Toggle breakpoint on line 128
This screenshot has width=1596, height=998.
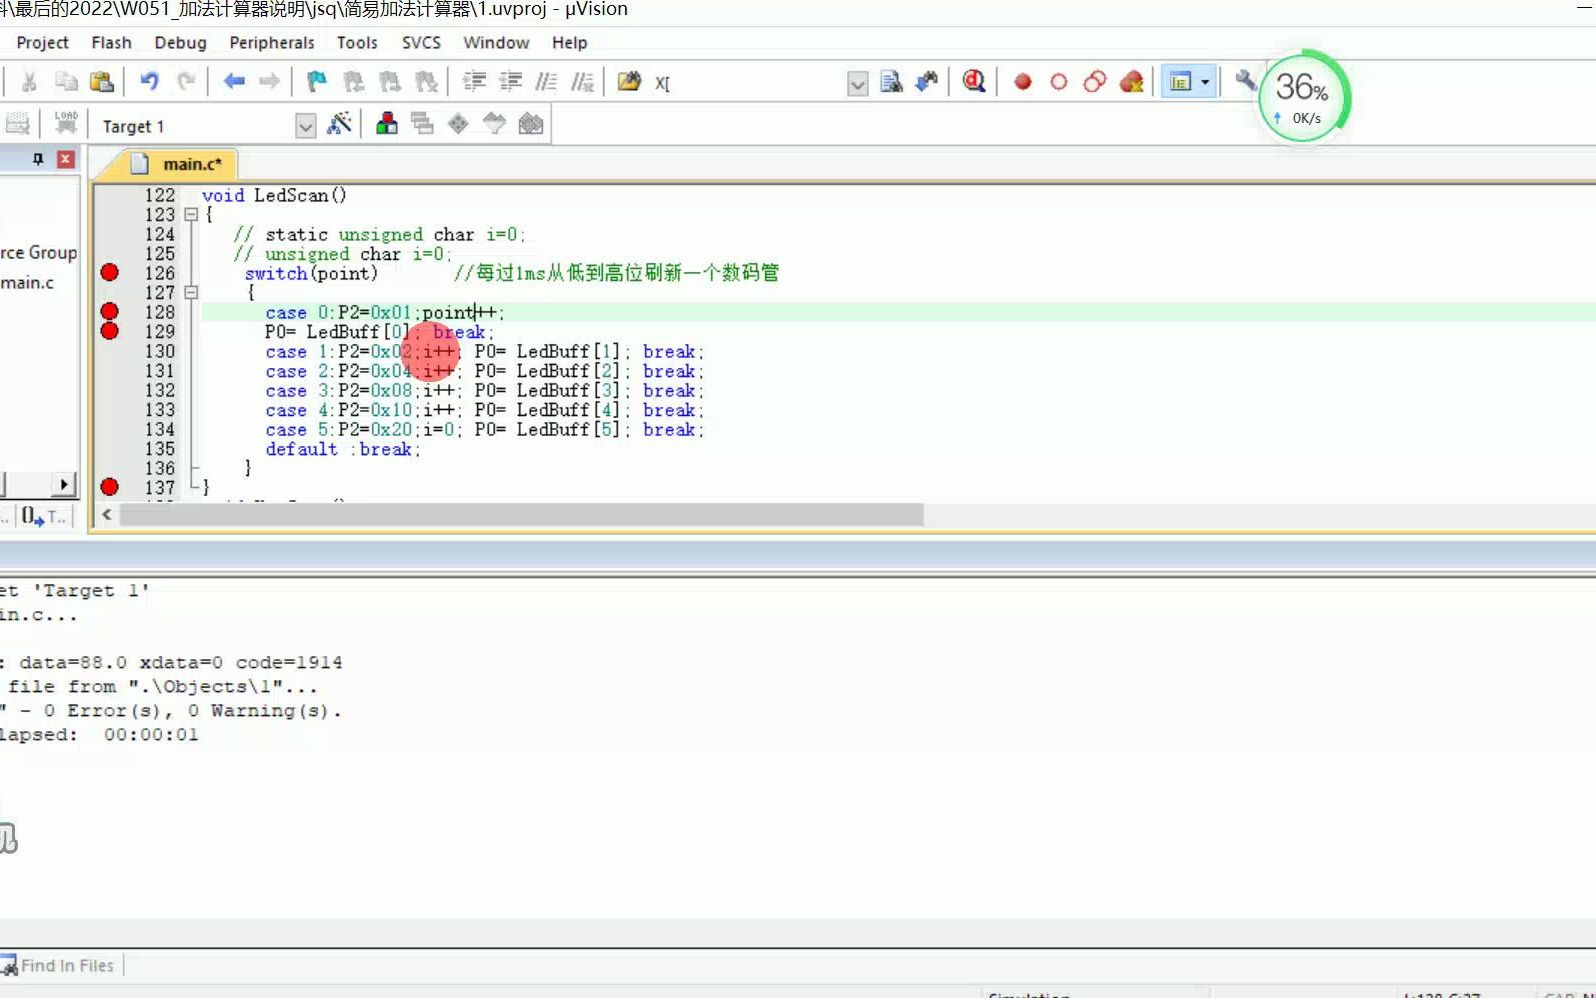pyautogui.click(x=110, y=311)
